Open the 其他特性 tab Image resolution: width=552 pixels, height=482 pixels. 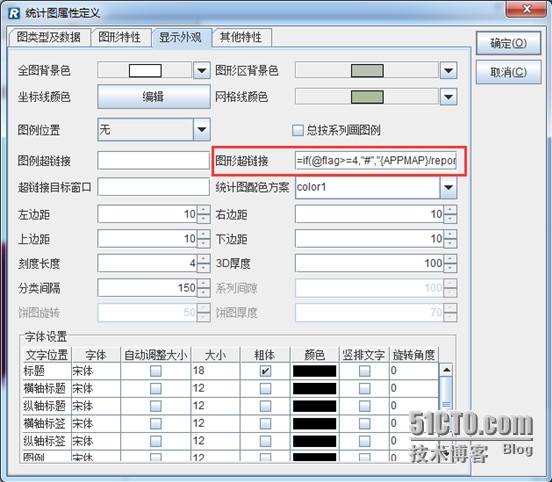pyautogui.click(x=241, y=37)
